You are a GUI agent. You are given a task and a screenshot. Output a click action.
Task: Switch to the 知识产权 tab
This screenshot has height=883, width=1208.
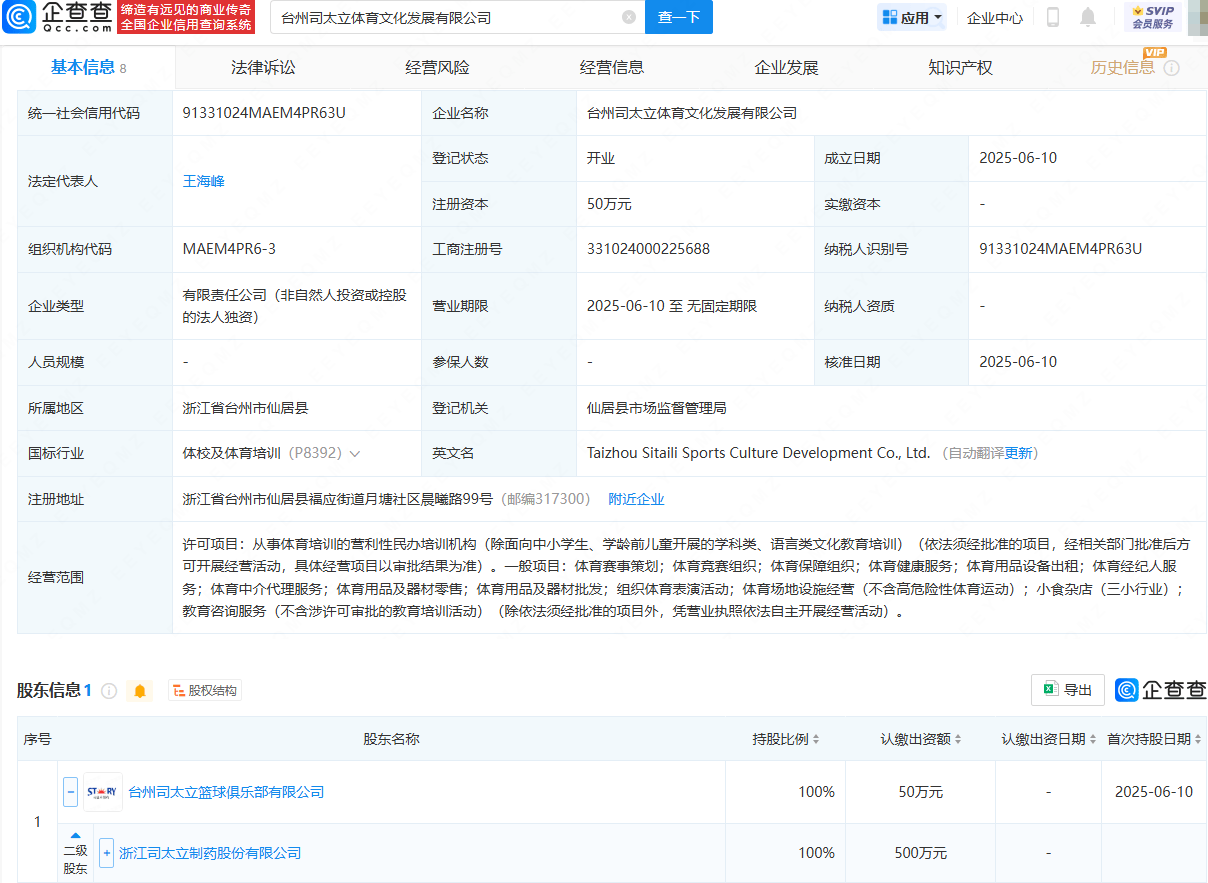(960, 68)
